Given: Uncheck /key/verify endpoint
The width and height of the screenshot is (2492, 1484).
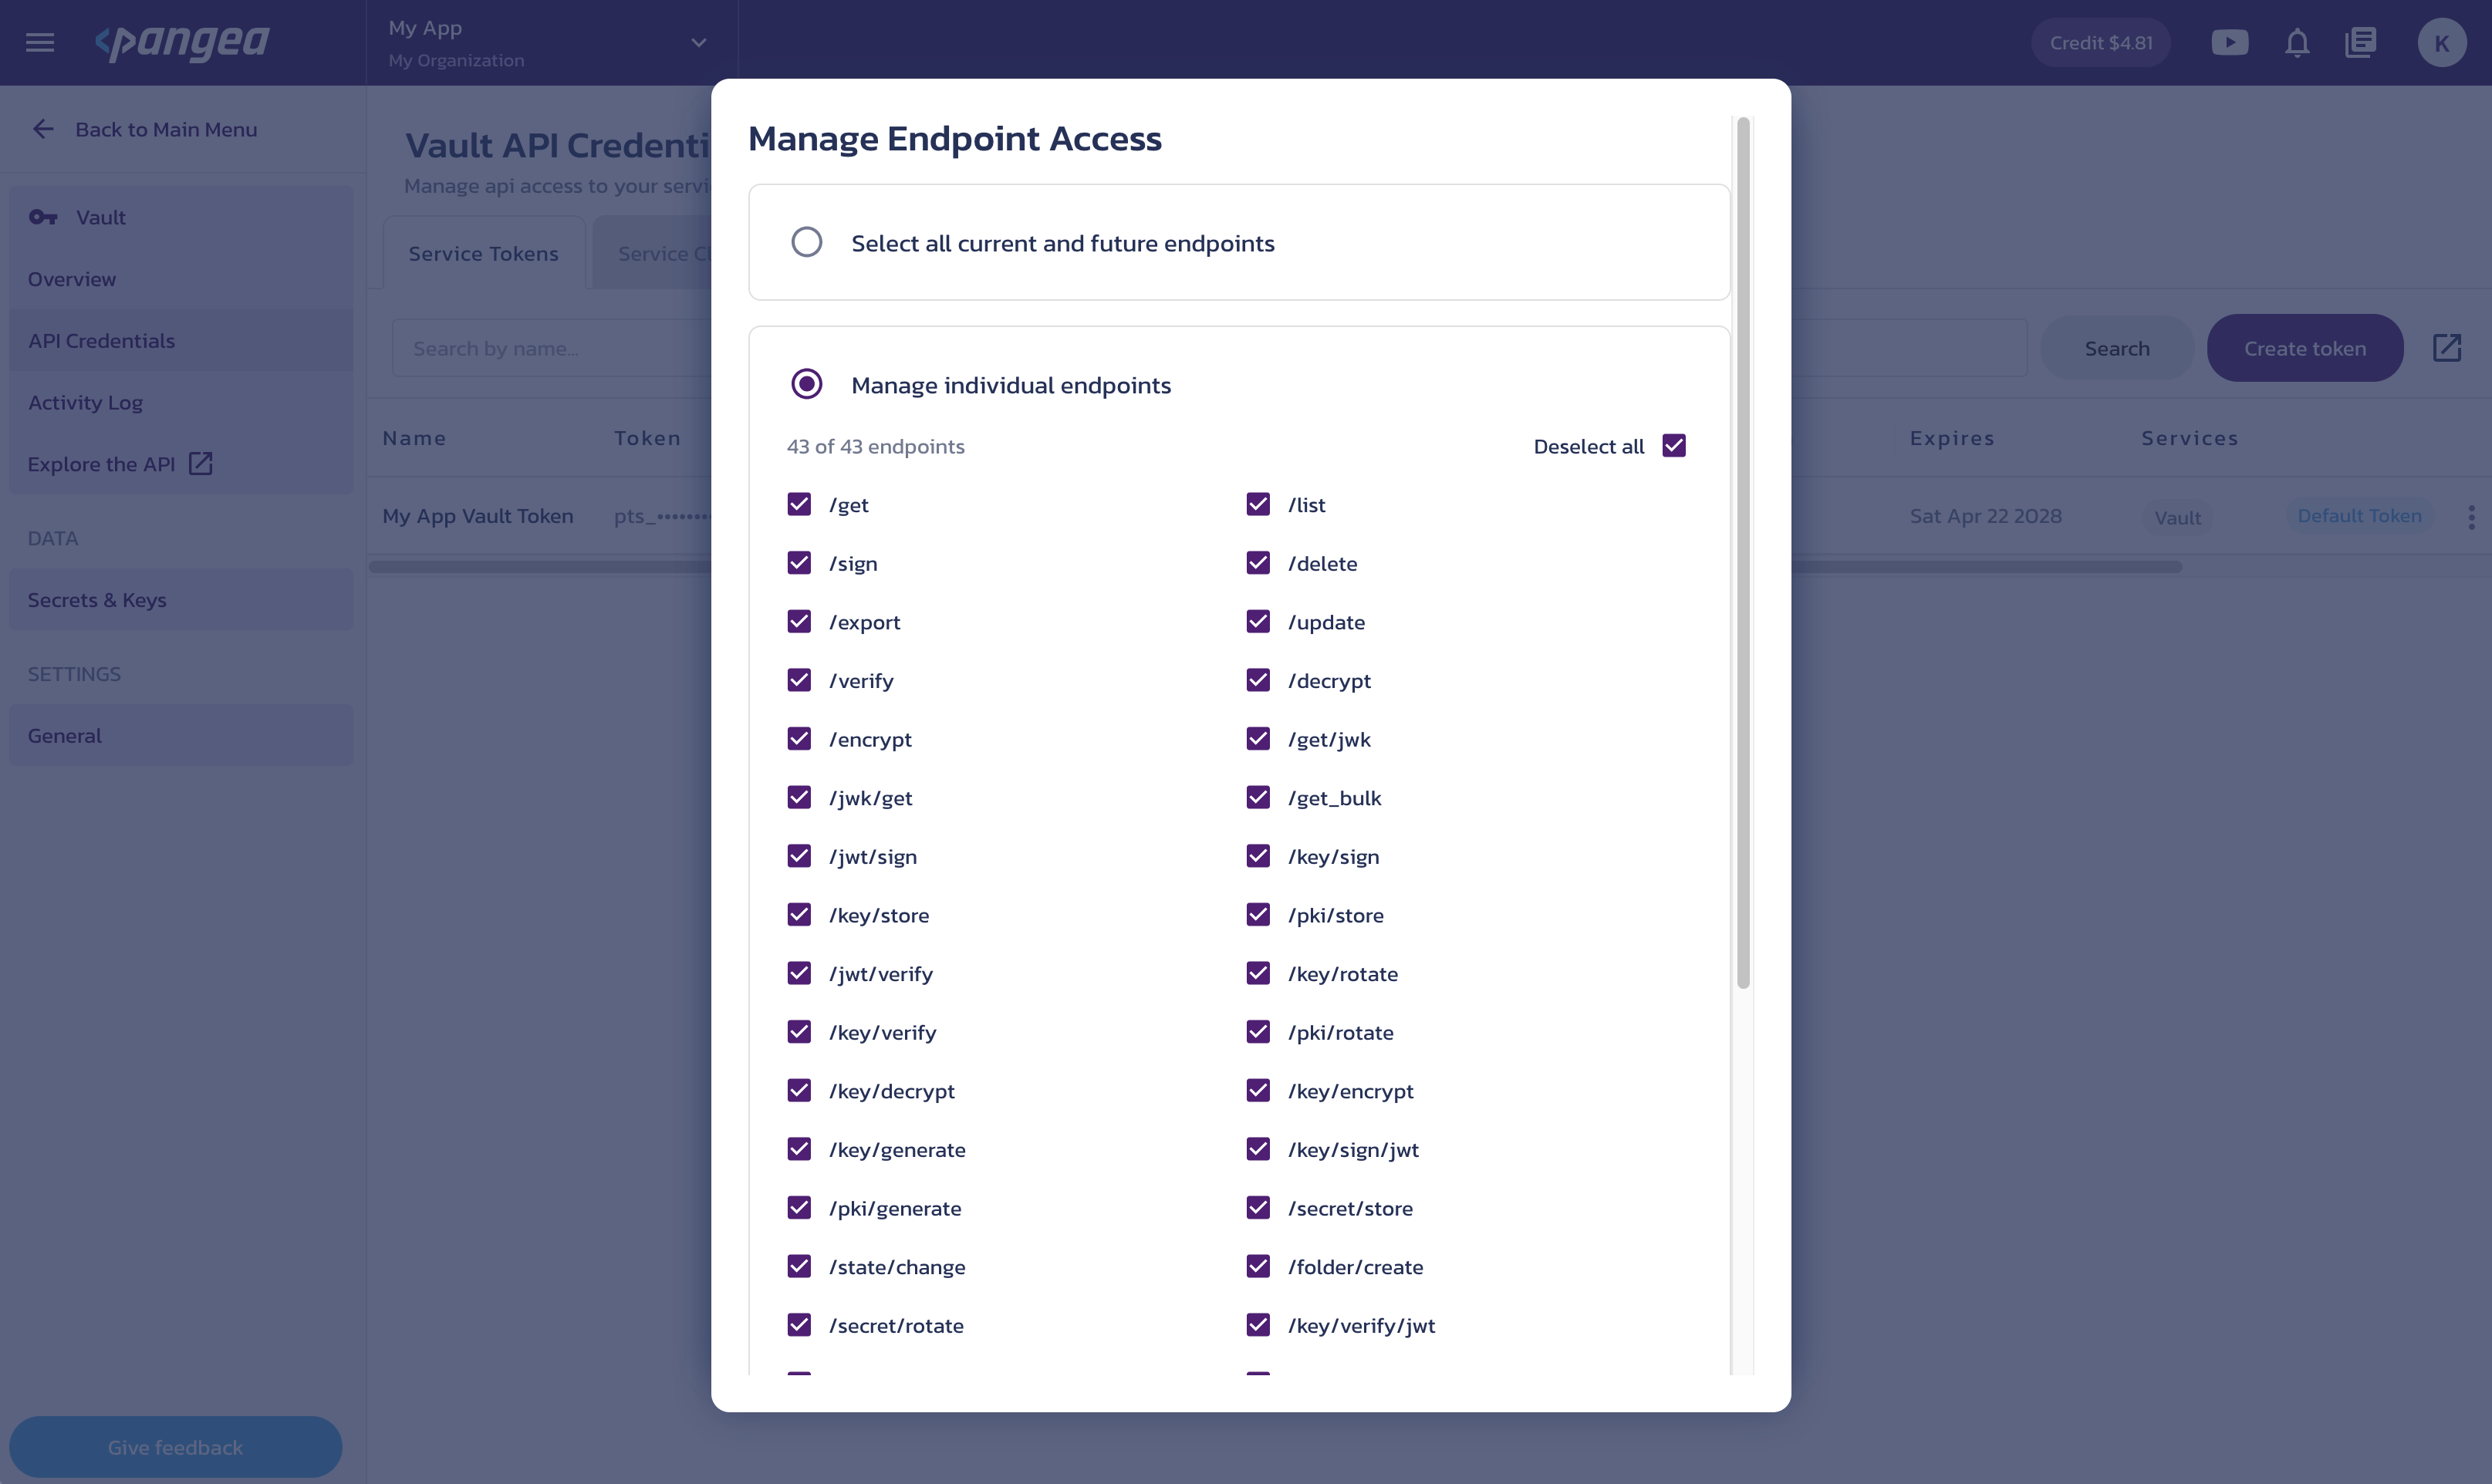Looking at the screenshot, I should click(798, 1031).
